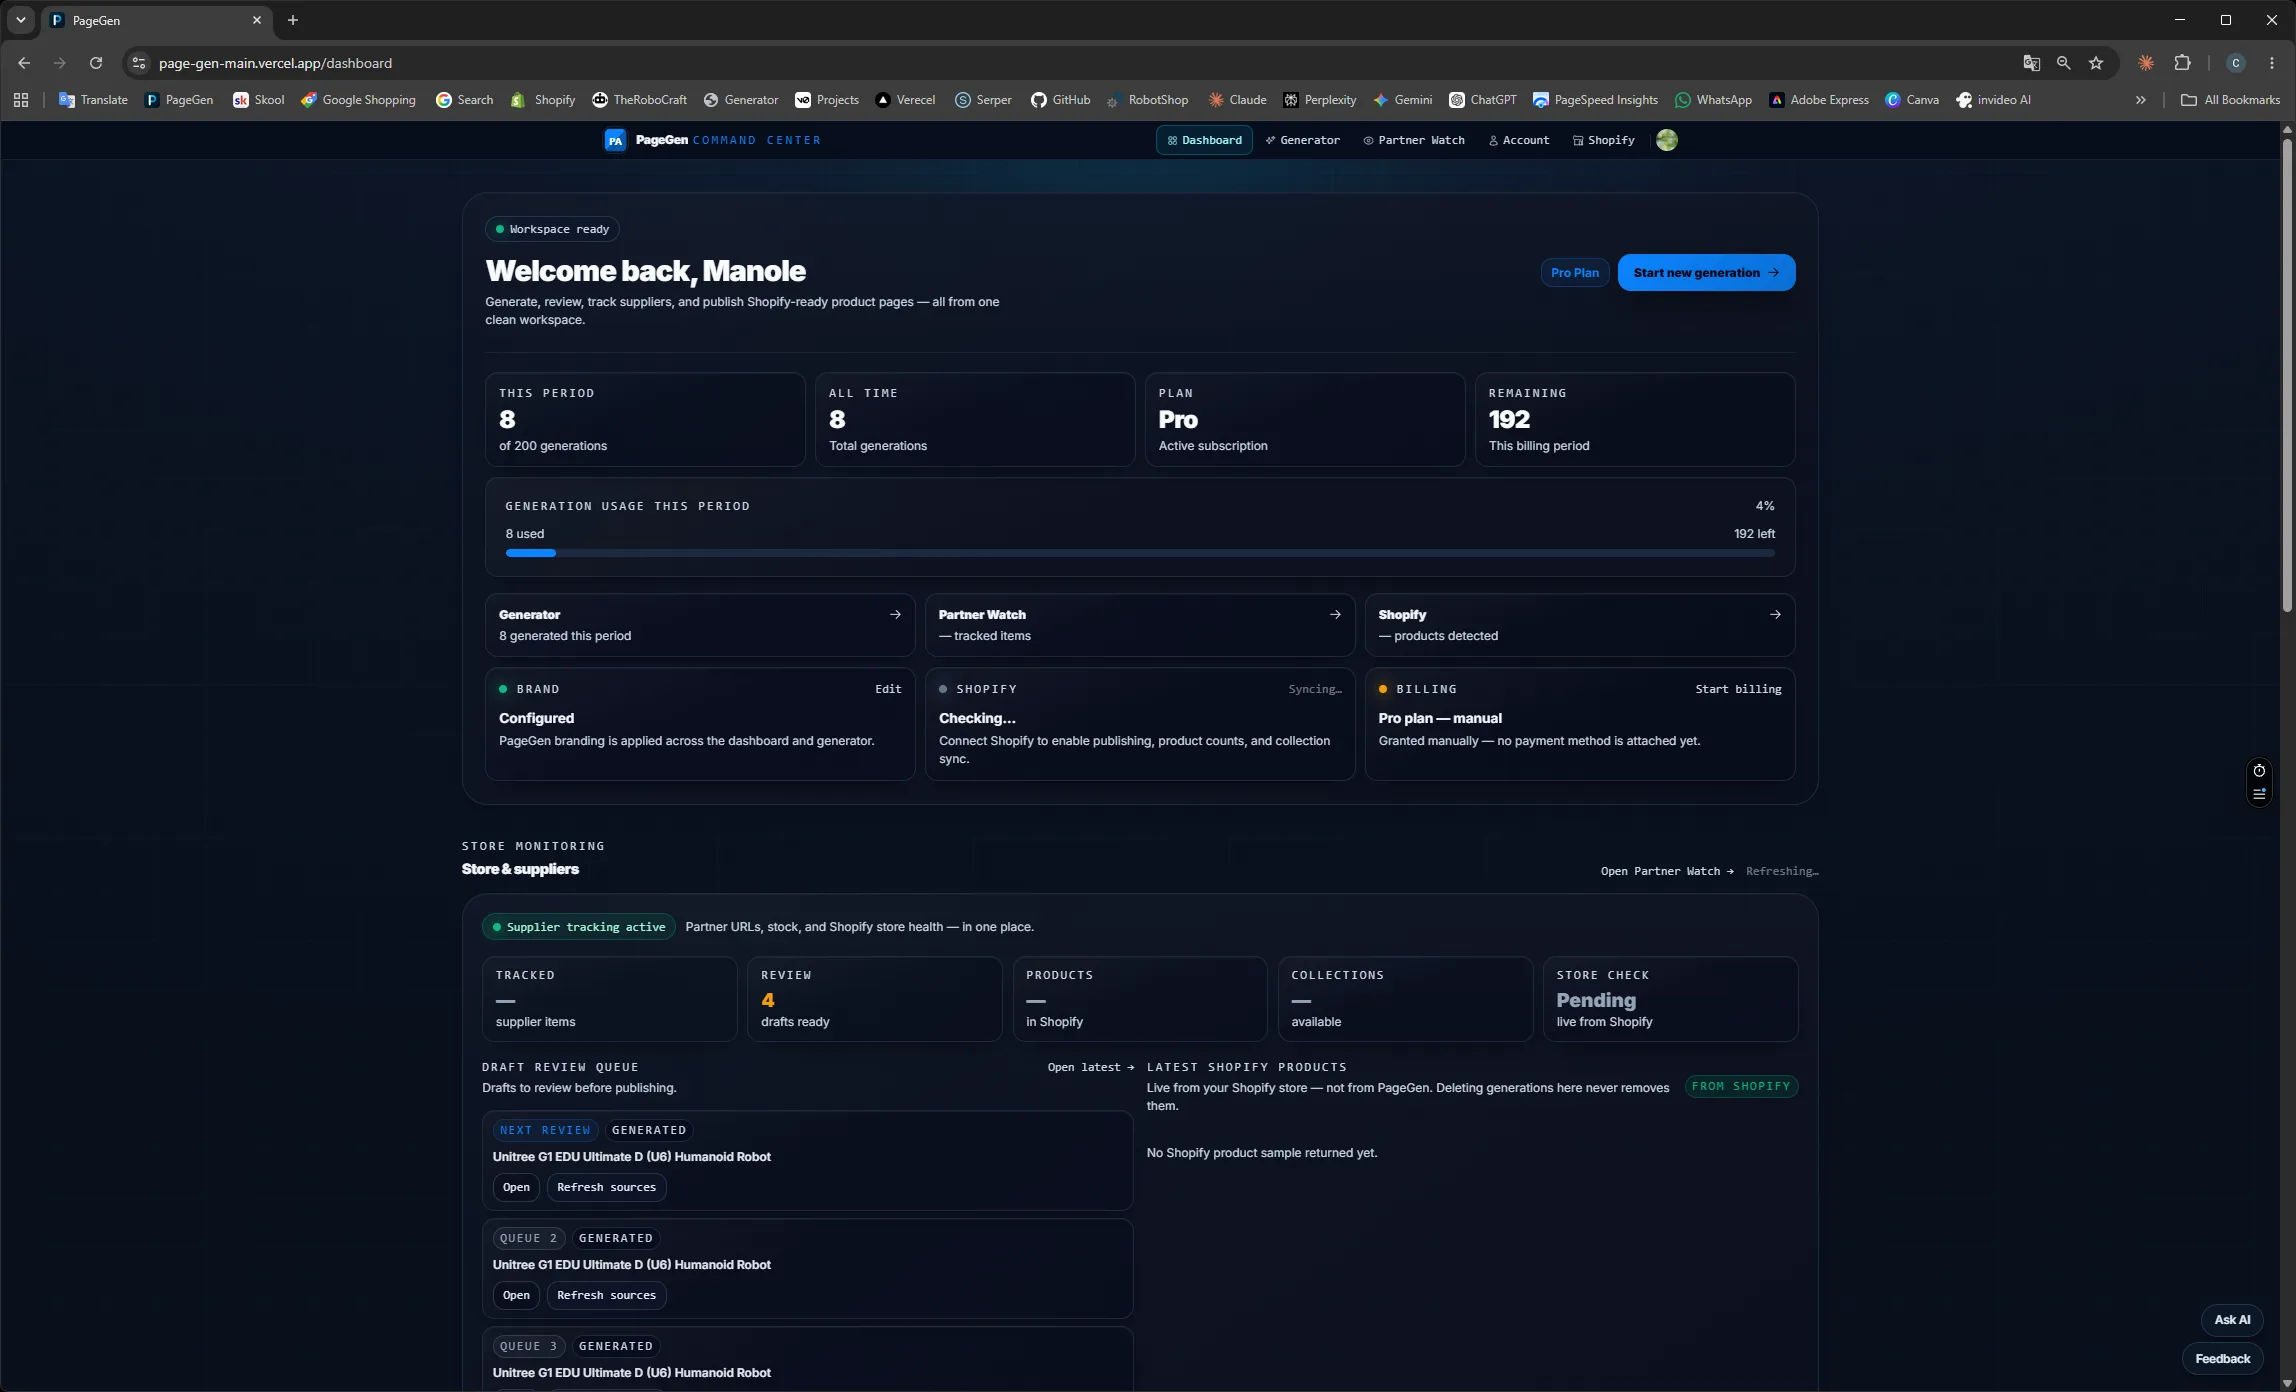This screenshot has width=2296, height=1392.
Task: Click the Workspace ready status badge
Action: (552, 230)
